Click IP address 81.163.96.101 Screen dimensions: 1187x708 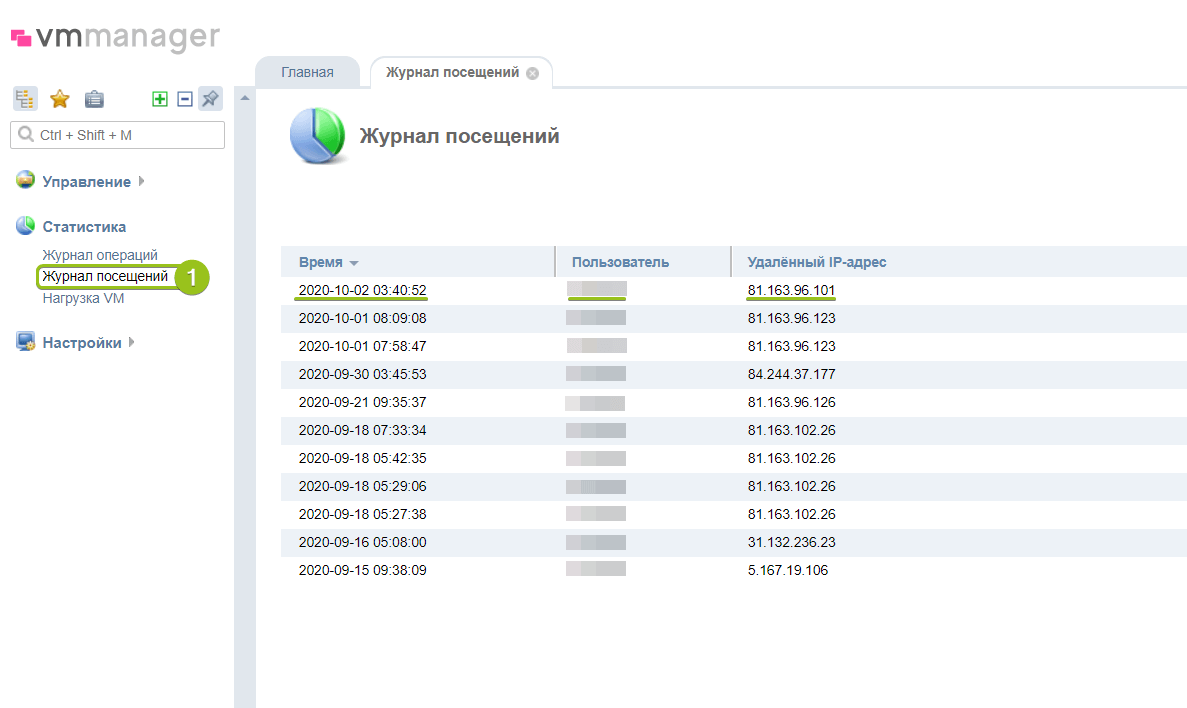click(x=791, y=291)
